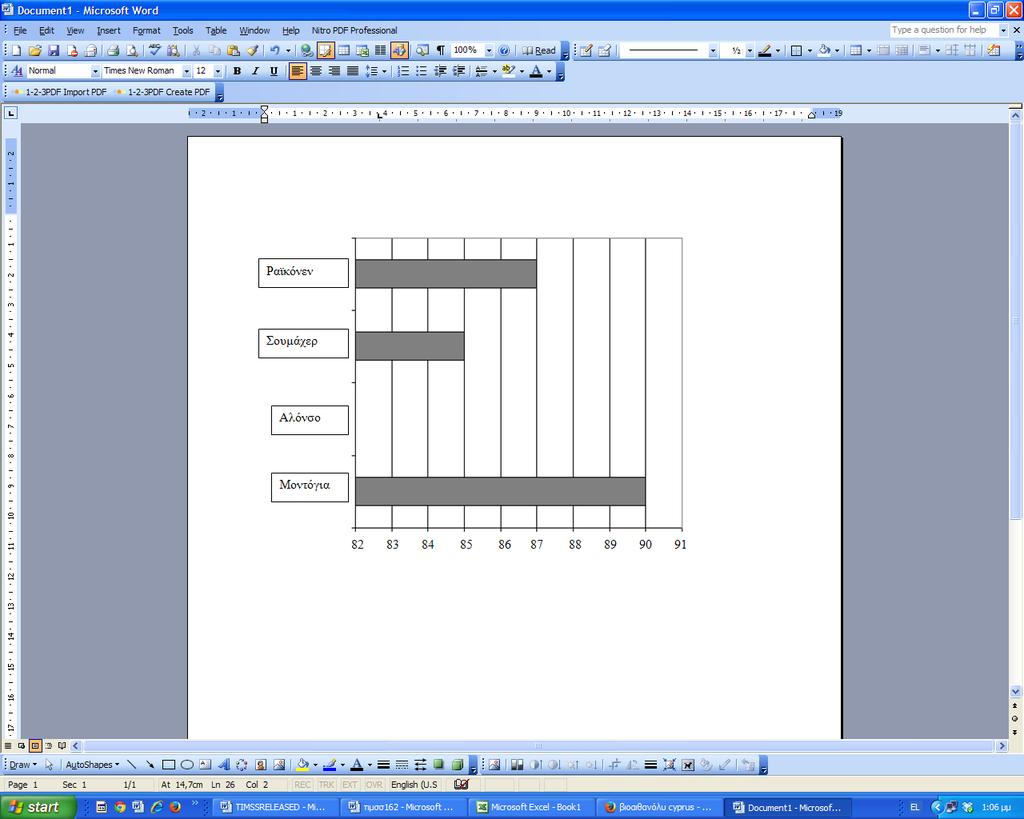
Task: Paste from the clipboard
Action: tap(233, 50)
